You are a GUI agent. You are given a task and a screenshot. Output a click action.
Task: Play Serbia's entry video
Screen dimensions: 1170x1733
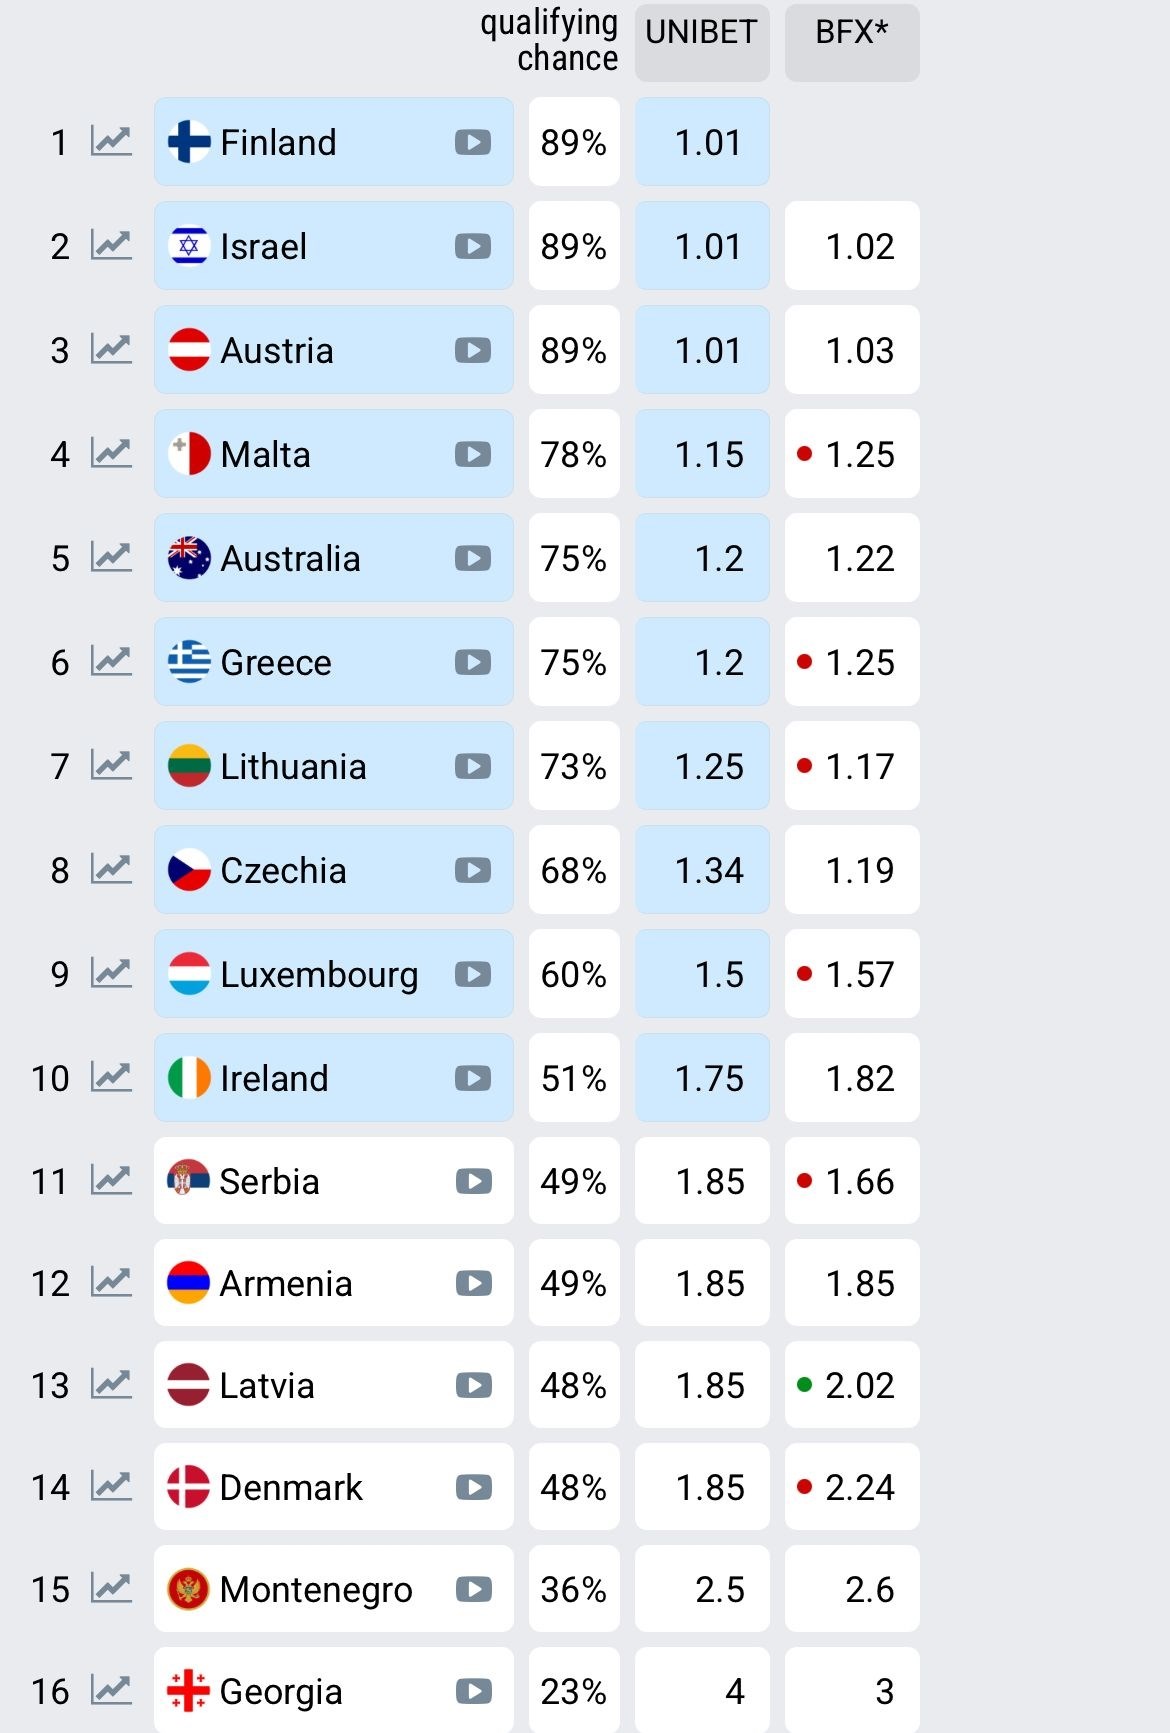pyautogui.click(x=473, y=1181)
